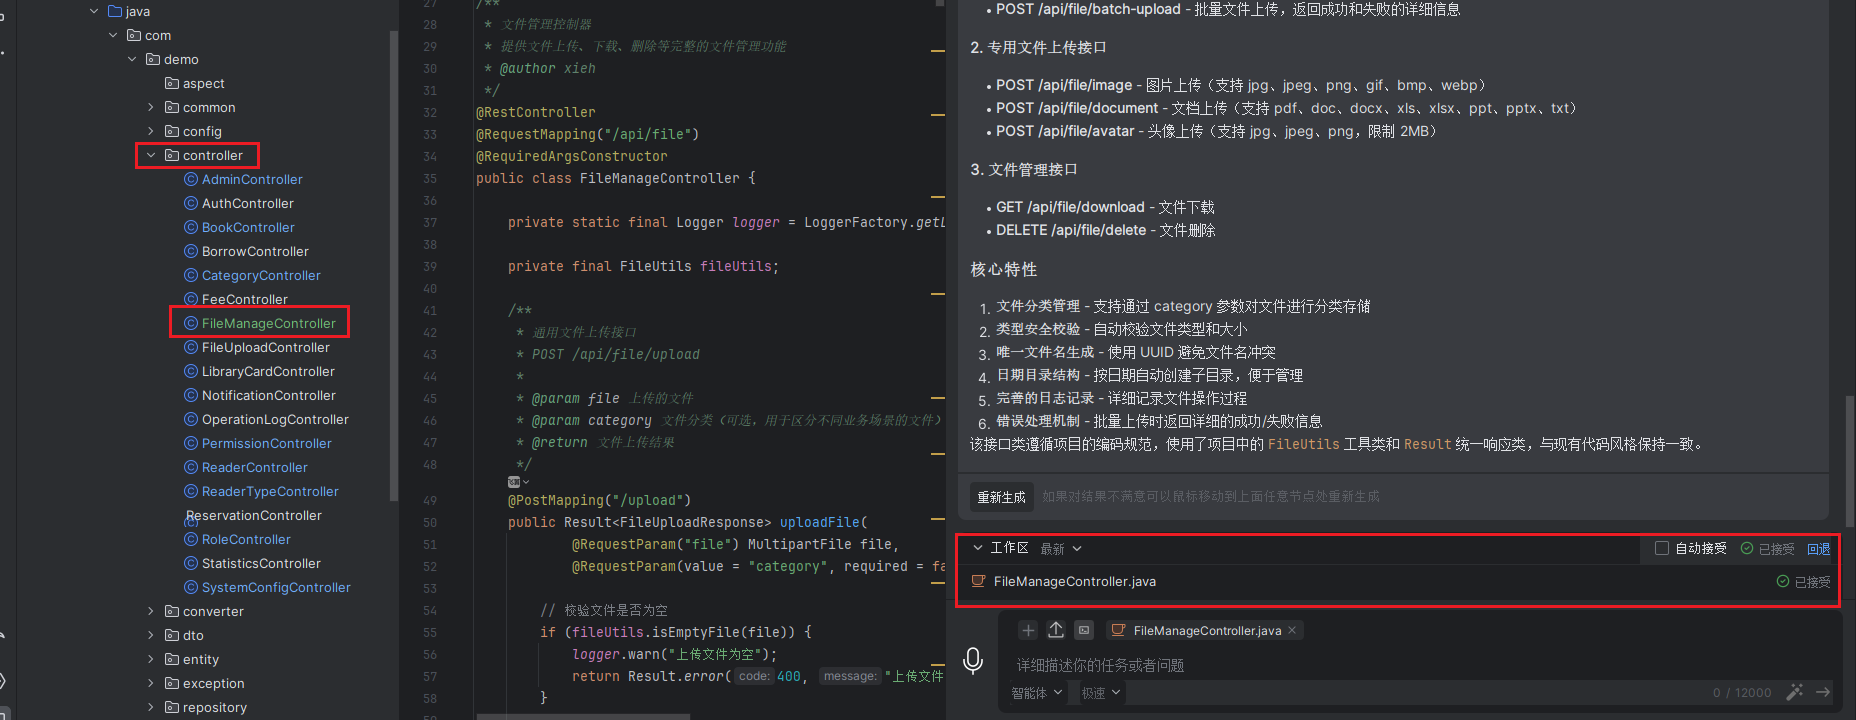
Task: Click the terminal icon in chat input toolbar
Action: (x=1084, y=630)
